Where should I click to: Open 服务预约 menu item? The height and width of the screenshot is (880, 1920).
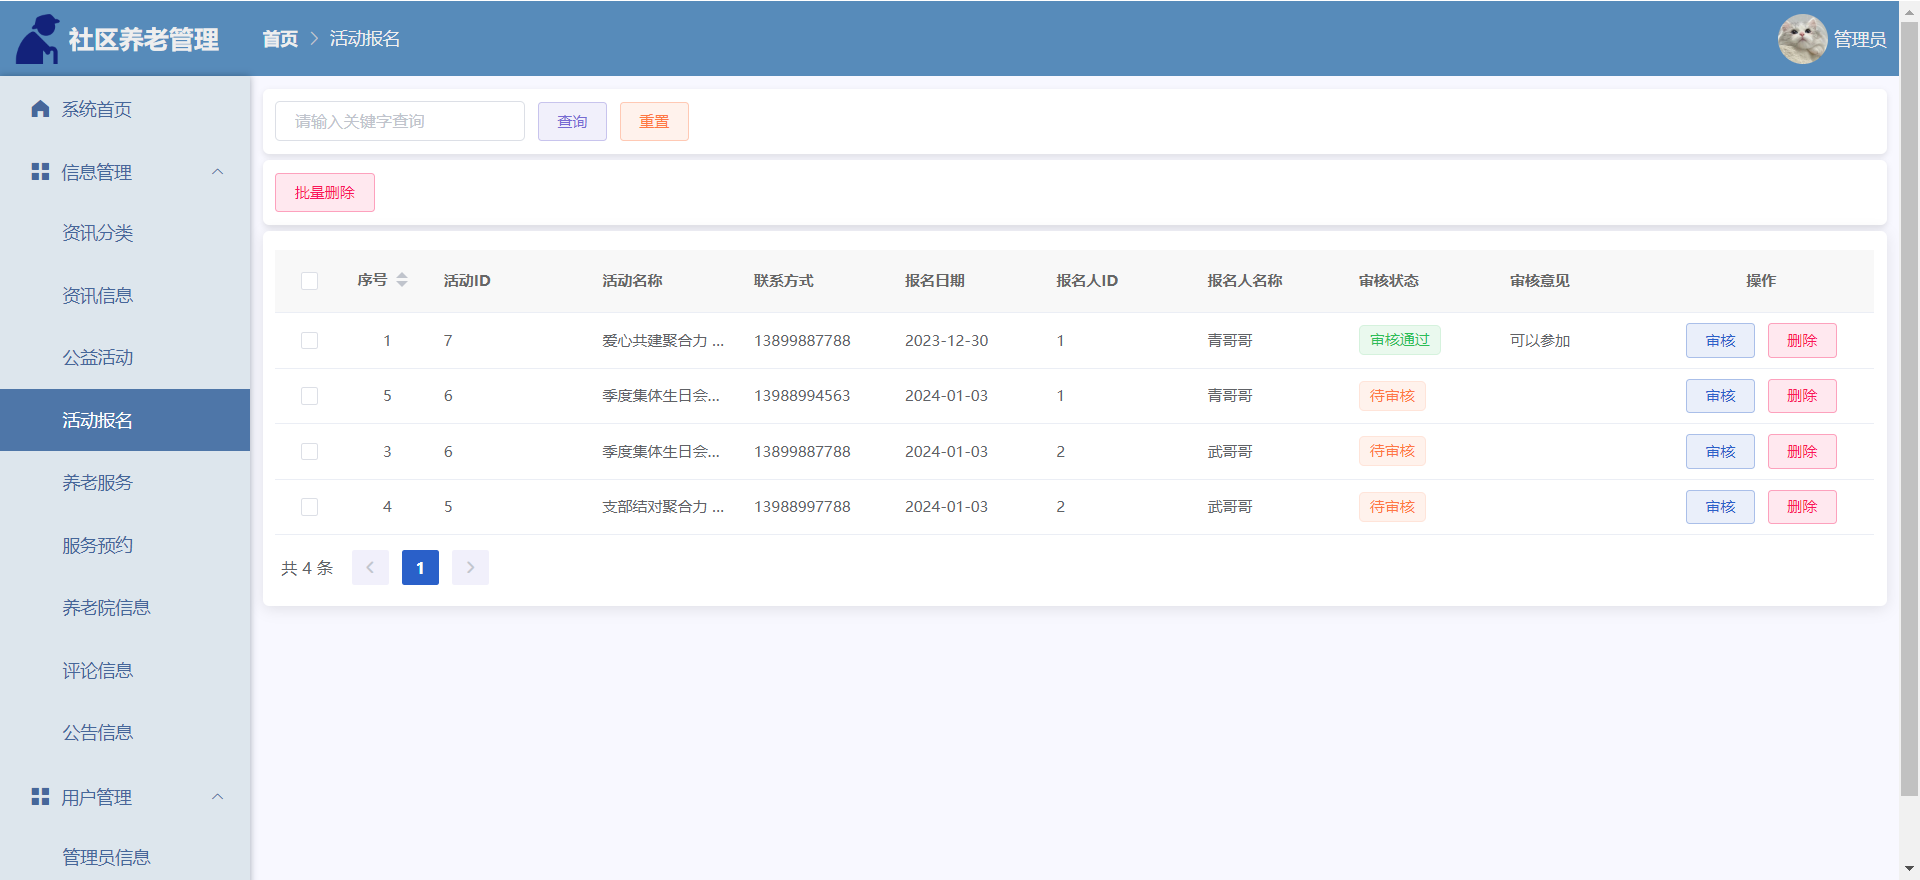point(125,545)
